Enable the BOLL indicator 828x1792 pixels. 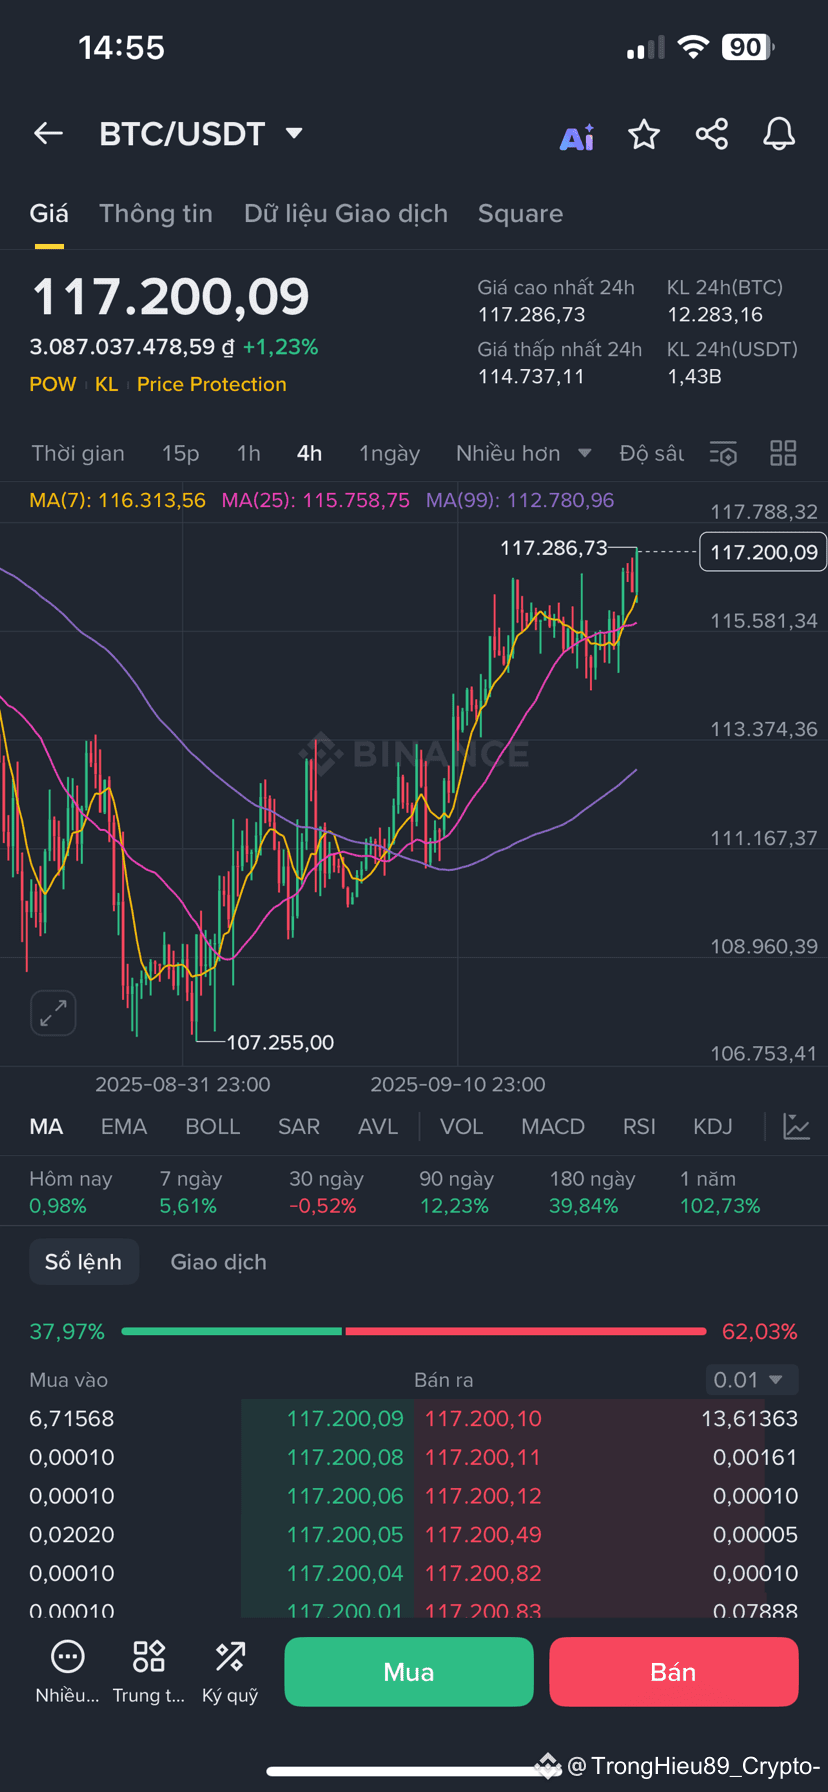tap(213, 1127)
